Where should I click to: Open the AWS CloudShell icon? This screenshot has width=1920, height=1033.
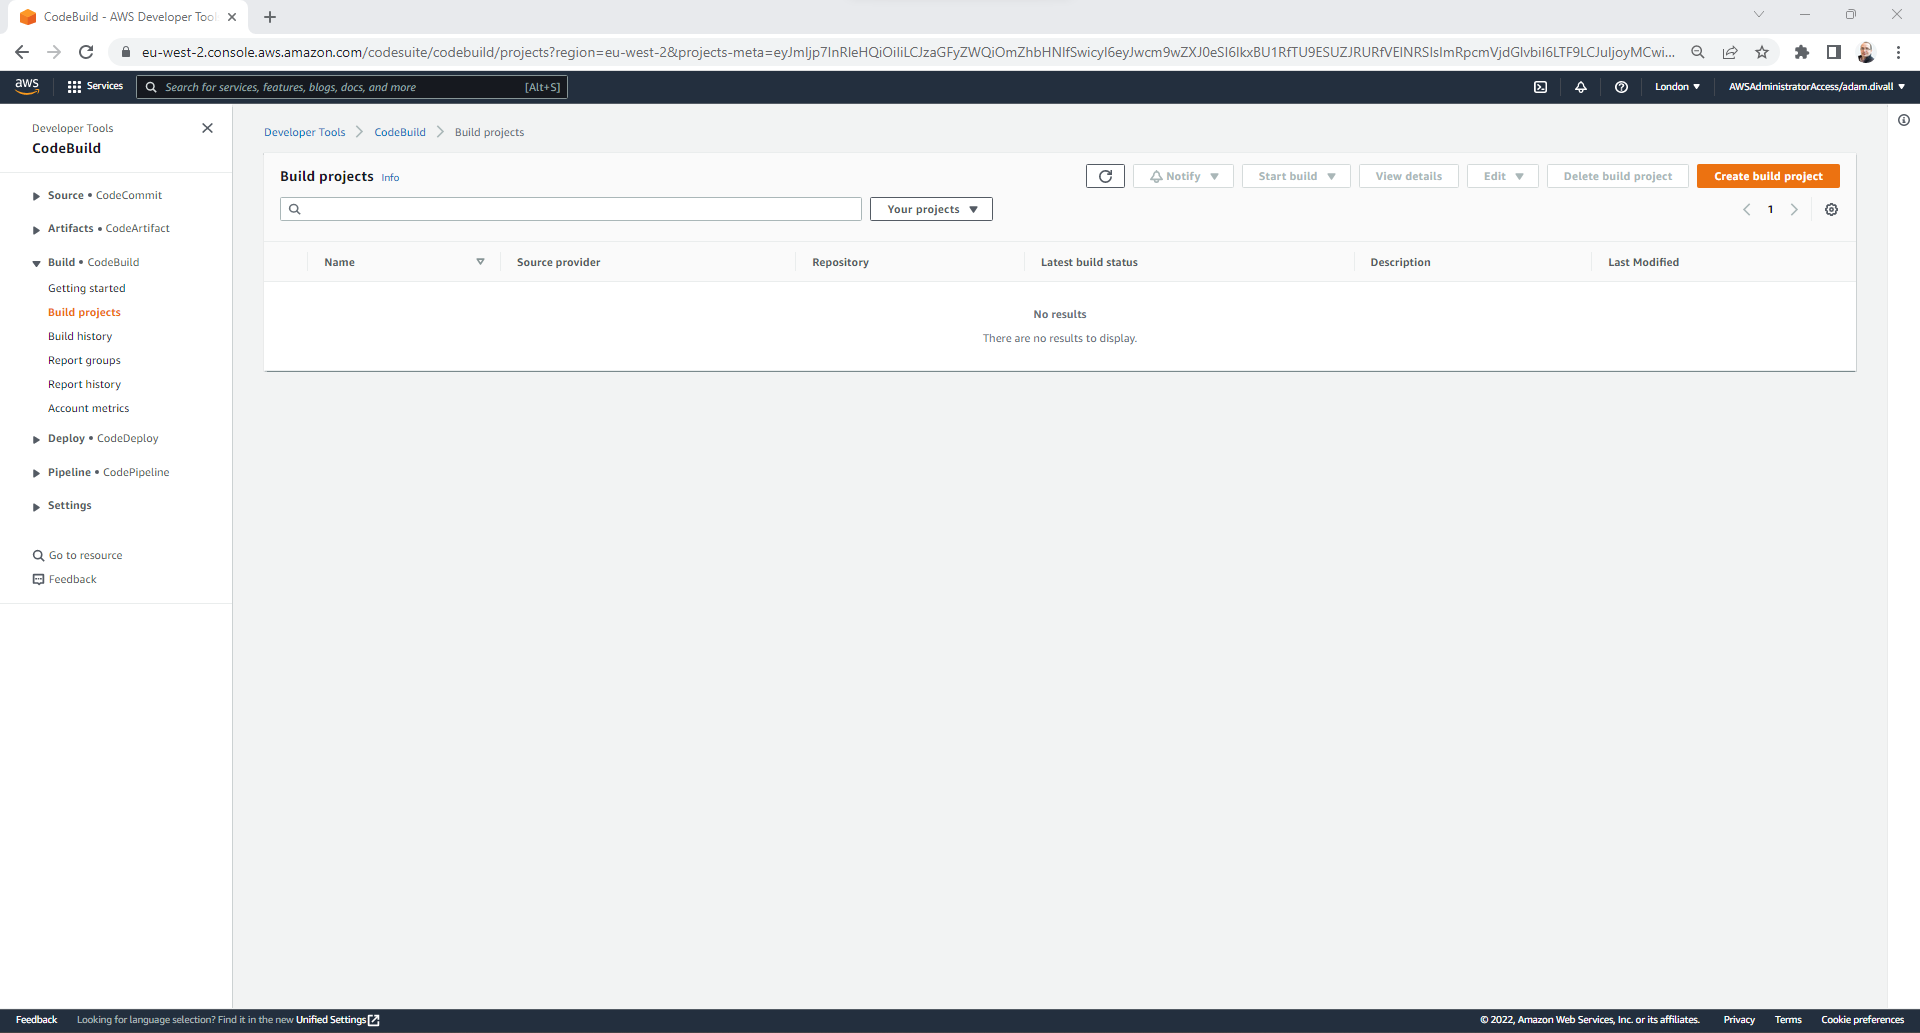coord(1540,87)
